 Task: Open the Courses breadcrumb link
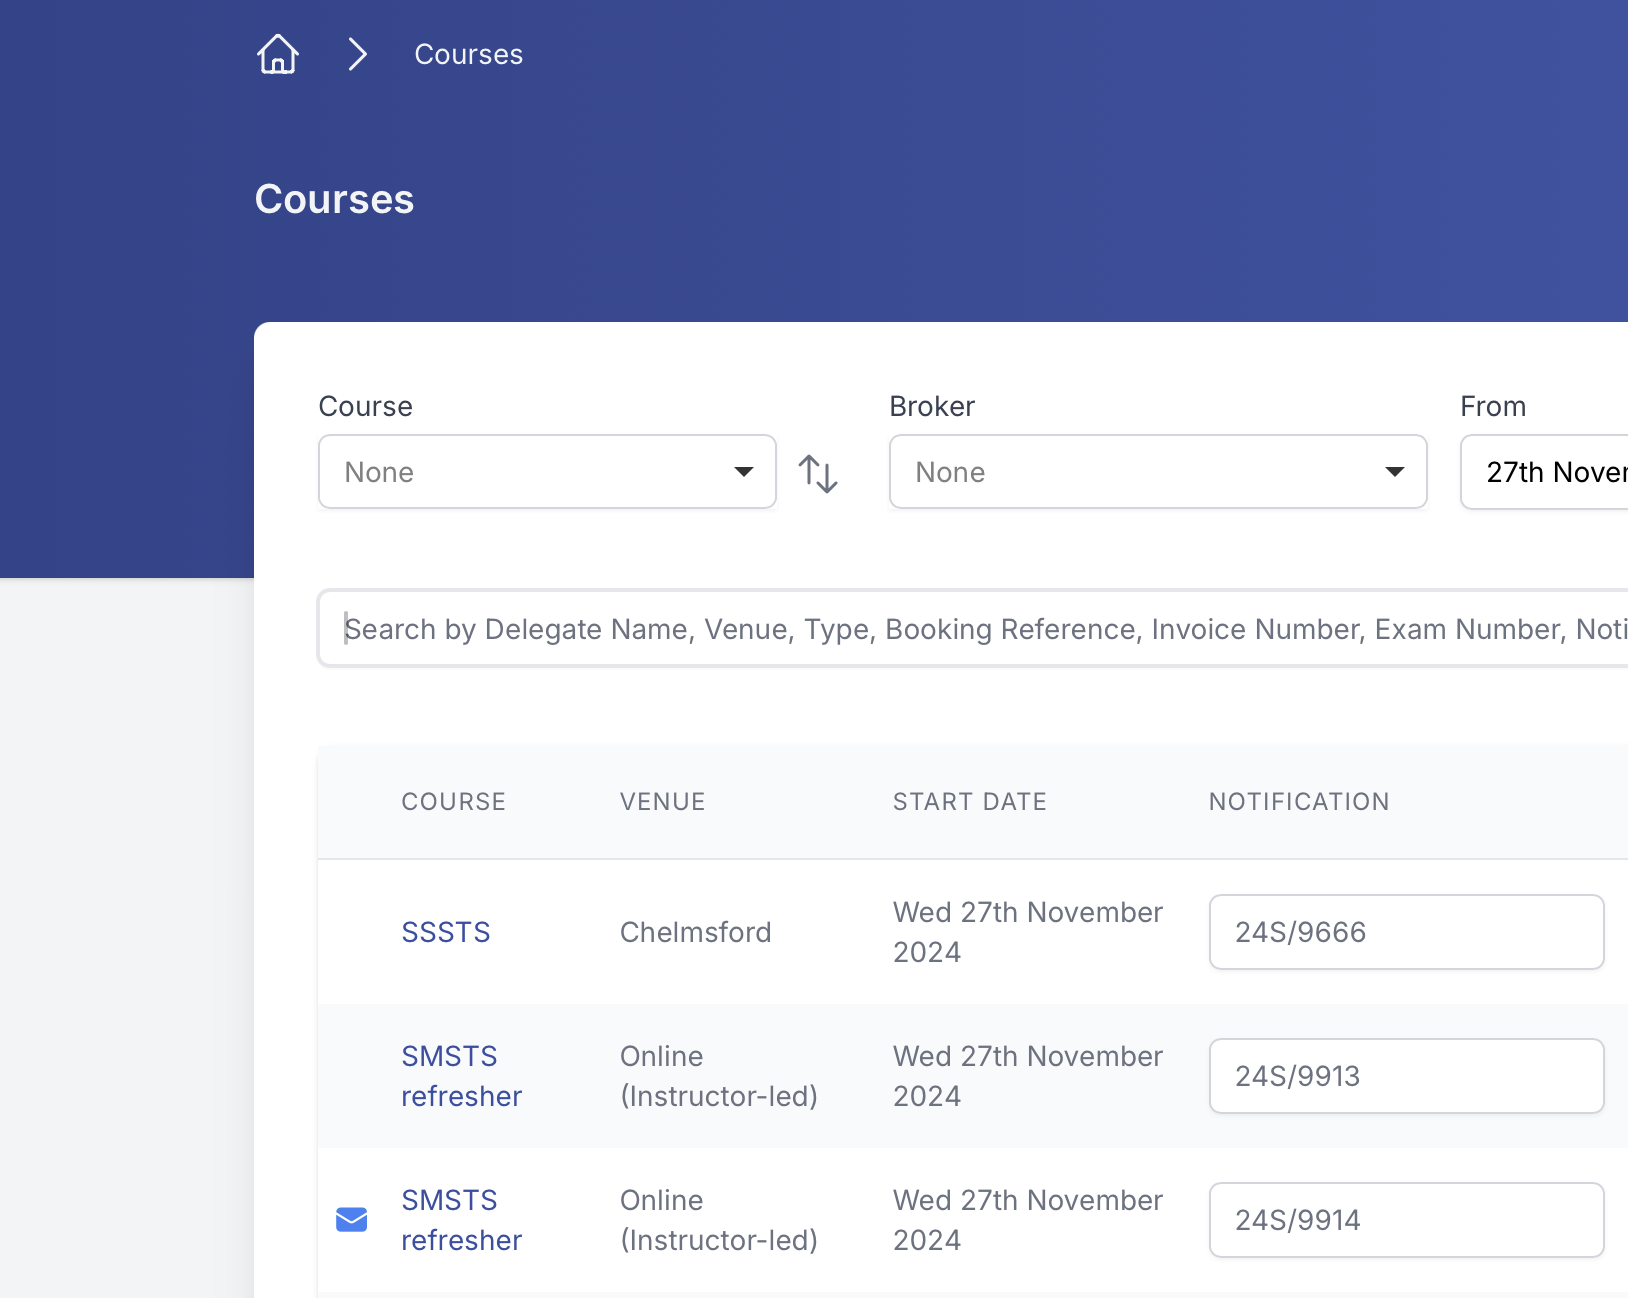point(469,54)
